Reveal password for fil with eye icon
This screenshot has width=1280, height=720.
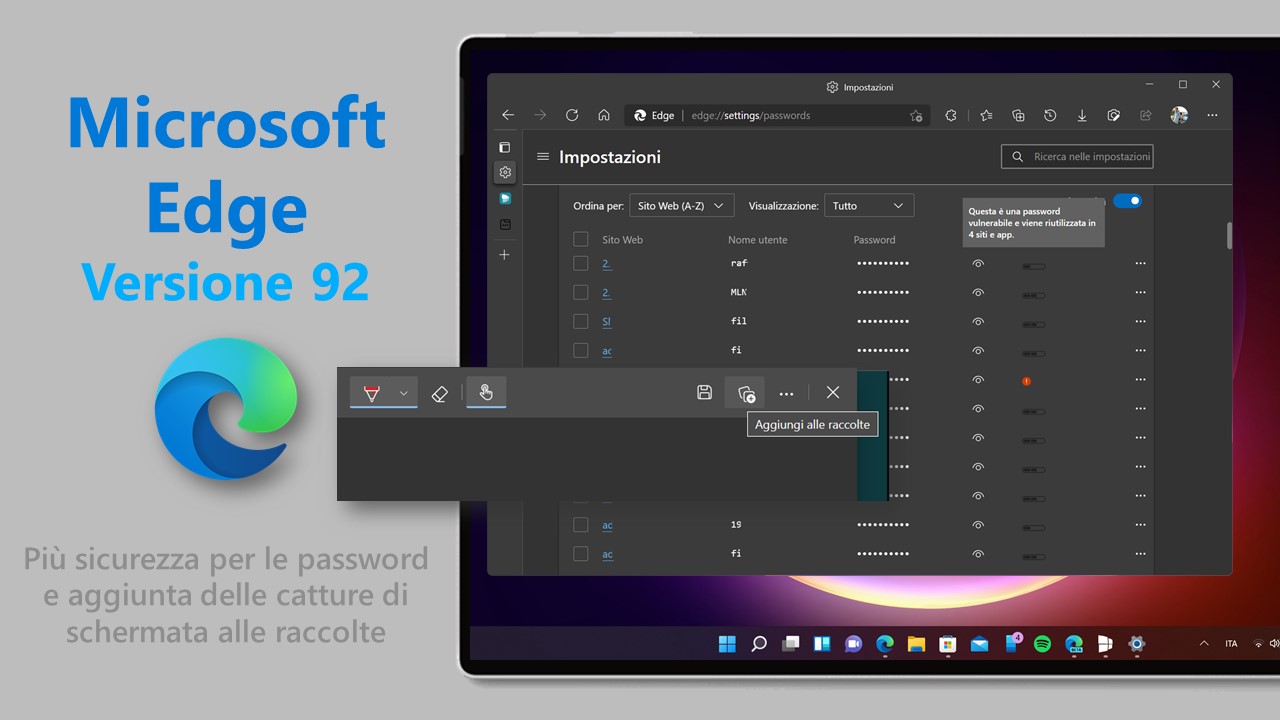pyautogui.click(x=978, y=322)
